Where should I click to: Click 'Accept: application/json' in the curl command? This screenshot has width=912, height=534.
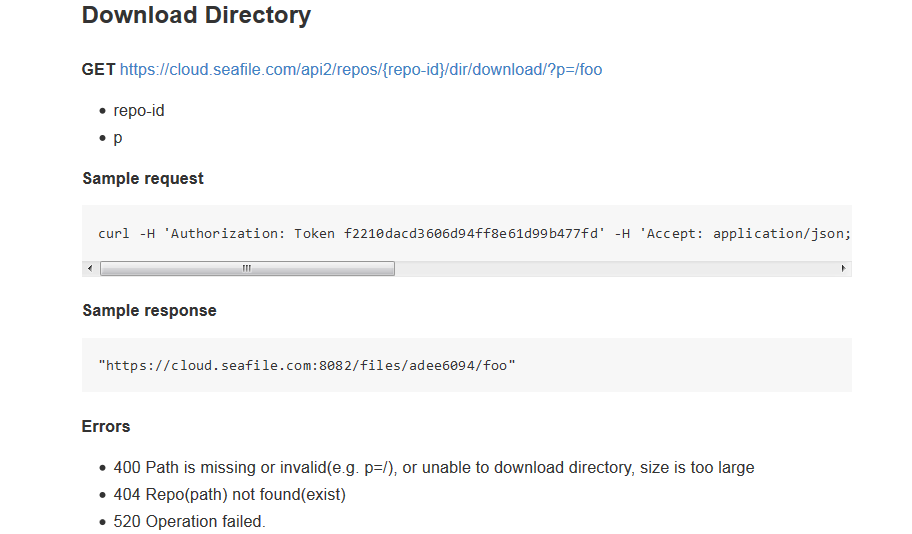tap(748, 234)
